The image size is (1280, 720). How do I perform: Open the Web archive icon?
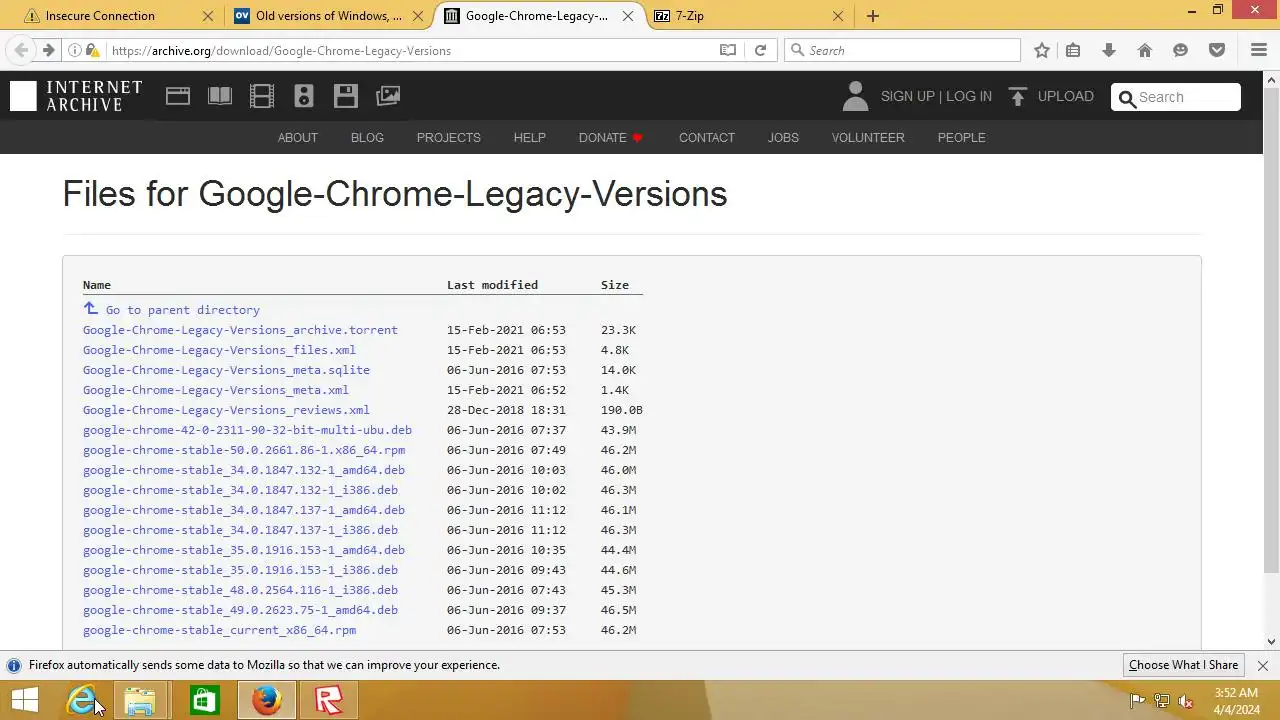coord(178,96)
